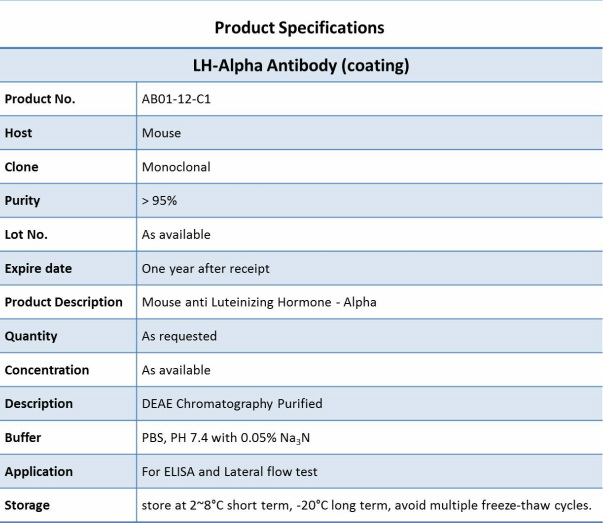Click For ELISA and Lateral flow test
603x523 pixels.
[x=230, y=471]
